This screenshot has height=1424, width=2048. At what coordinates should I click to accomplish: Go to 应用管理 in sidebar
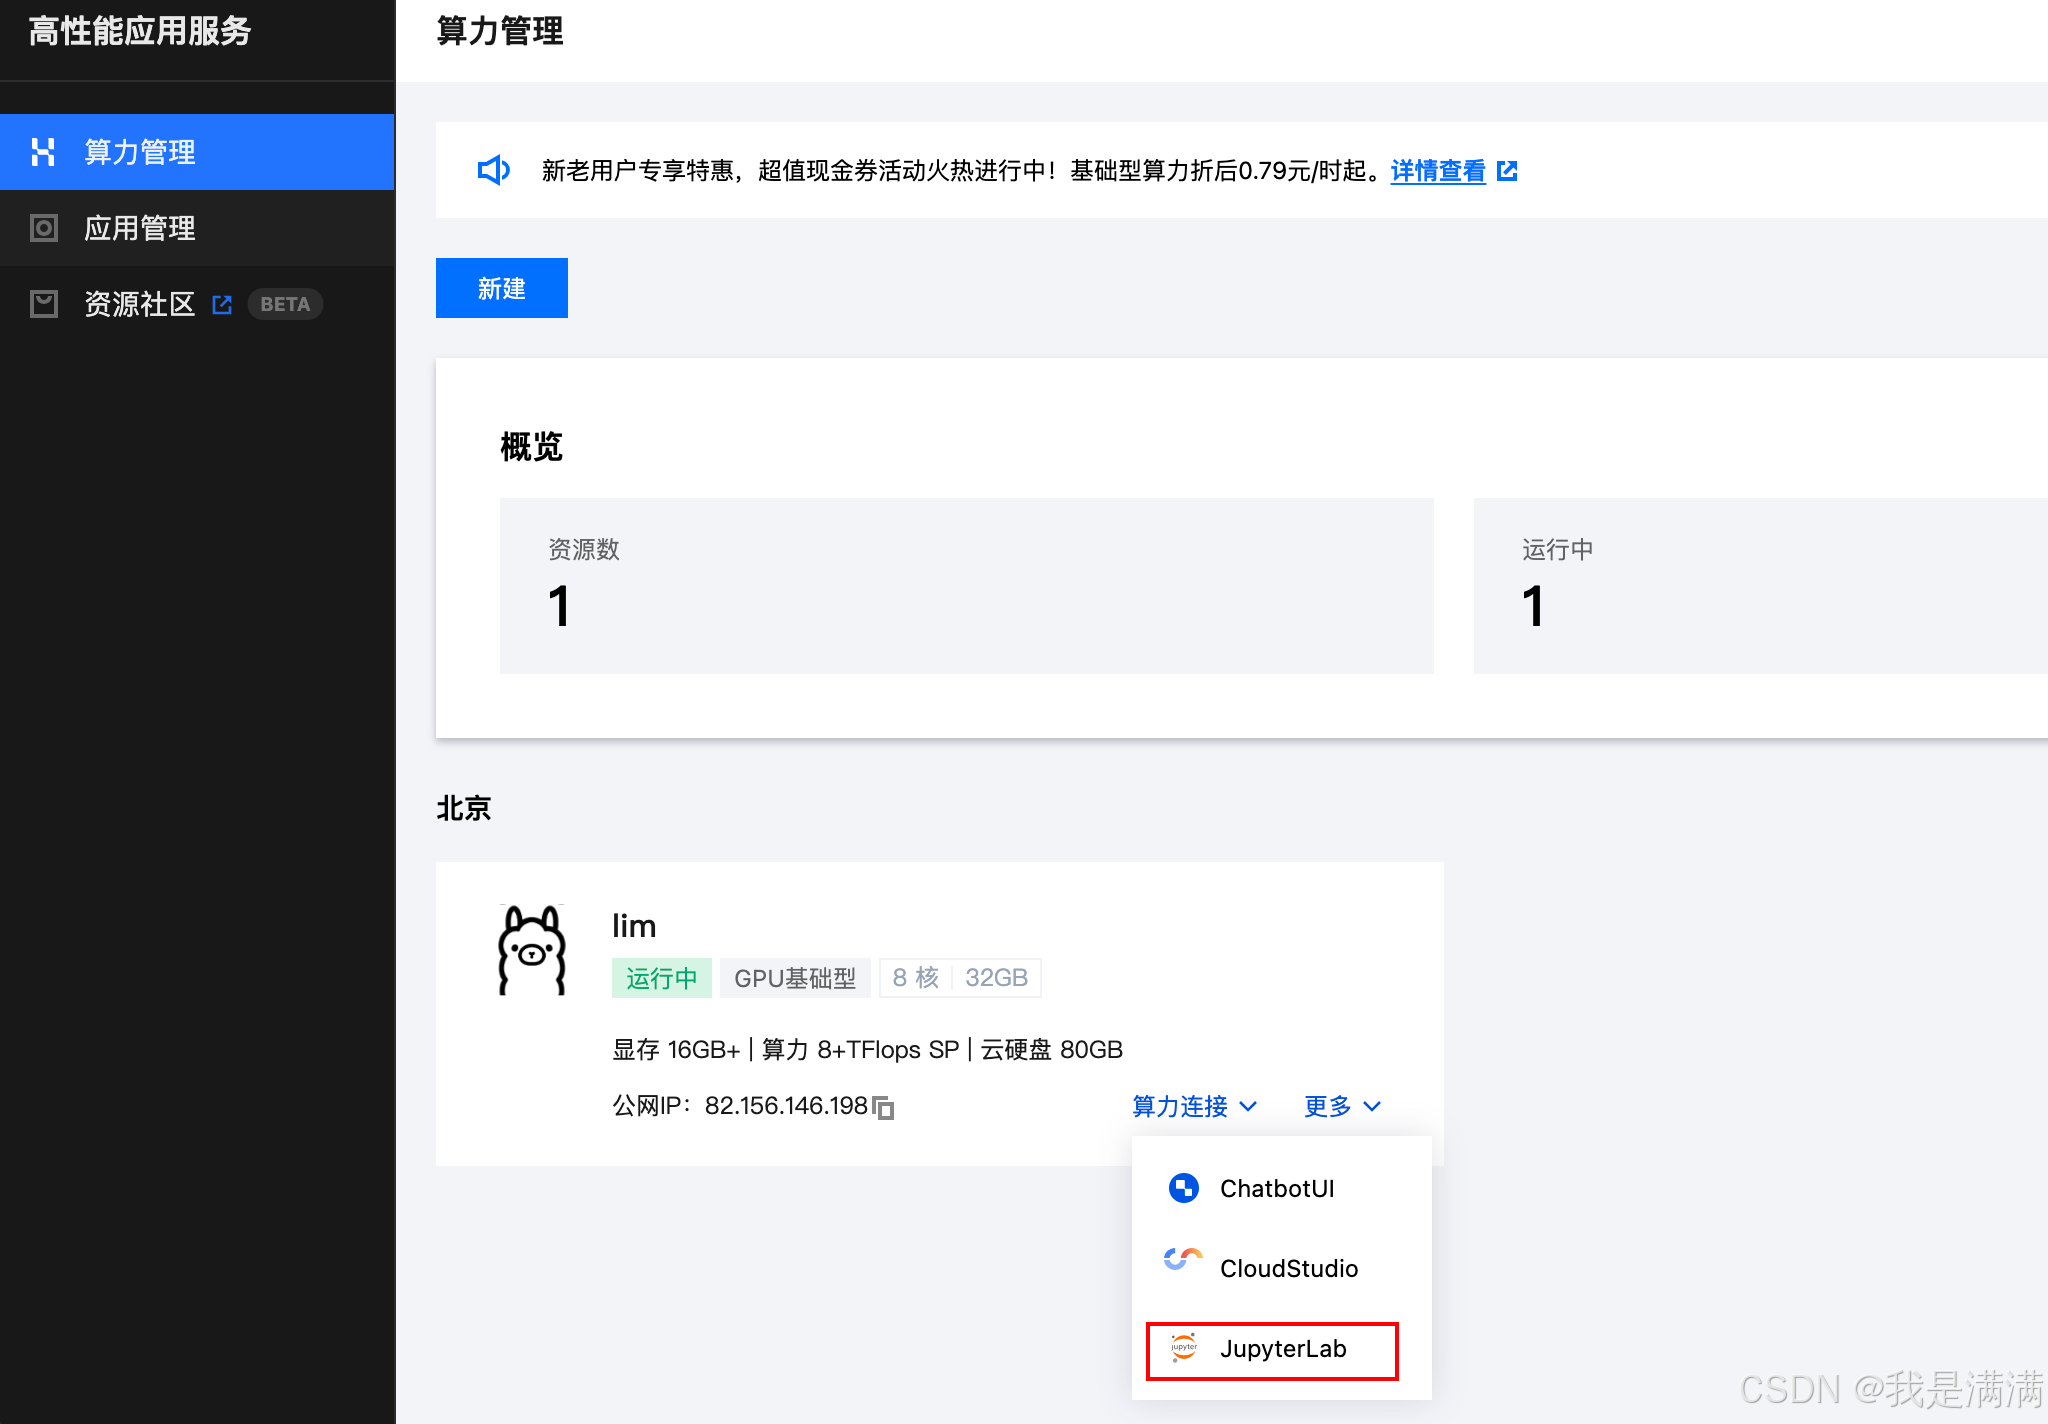[x=140, y=228]
